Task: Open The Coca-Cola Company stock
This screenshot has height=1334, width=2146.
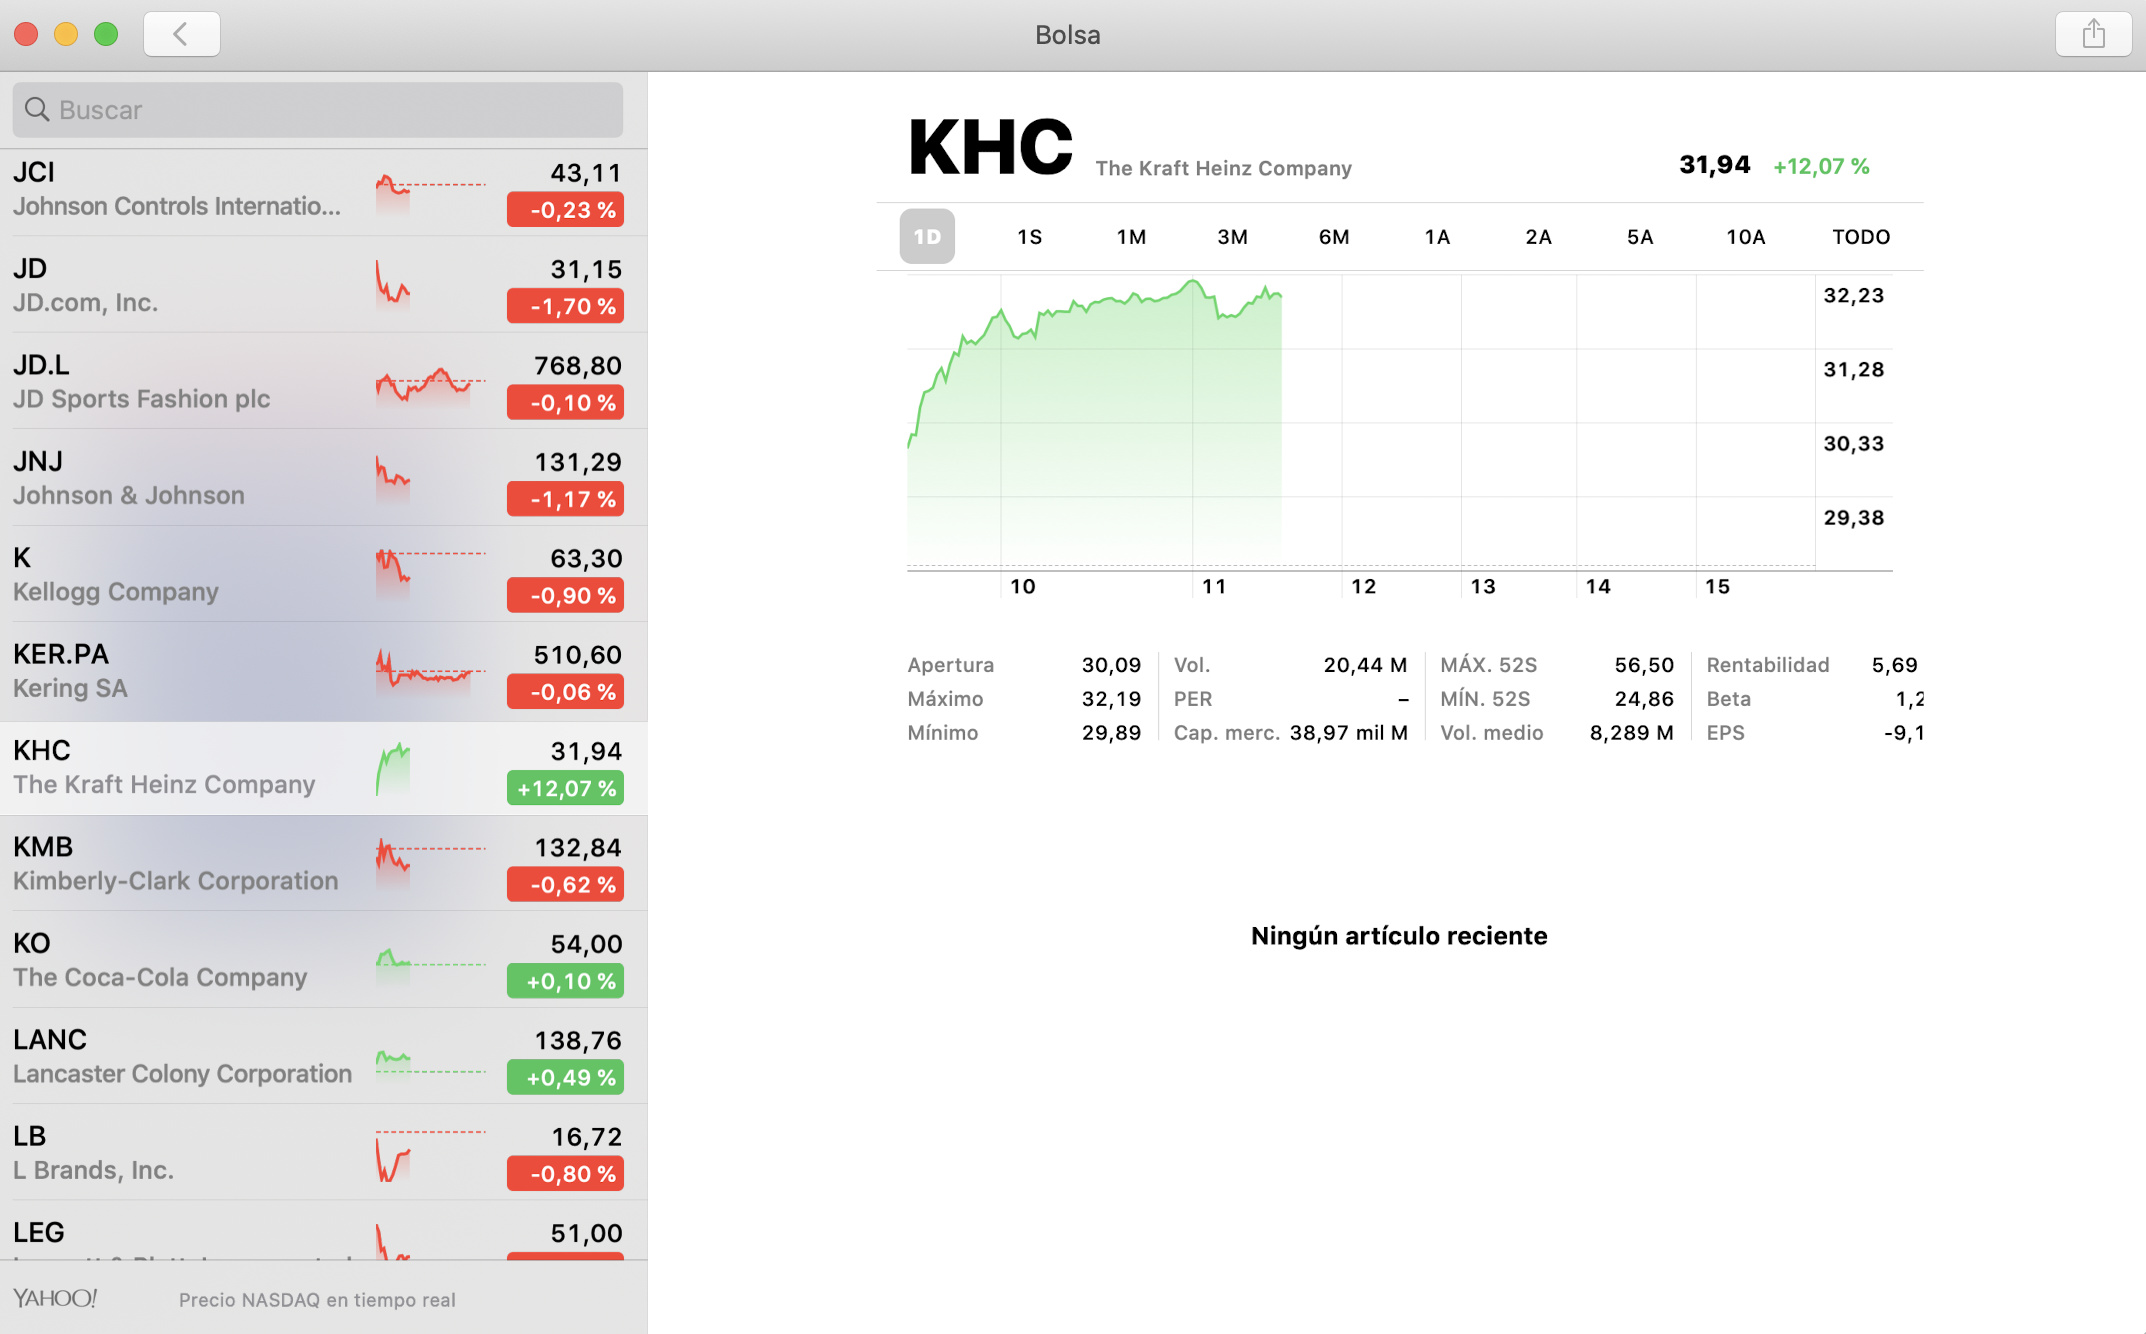Action: (x=323, y=960)
